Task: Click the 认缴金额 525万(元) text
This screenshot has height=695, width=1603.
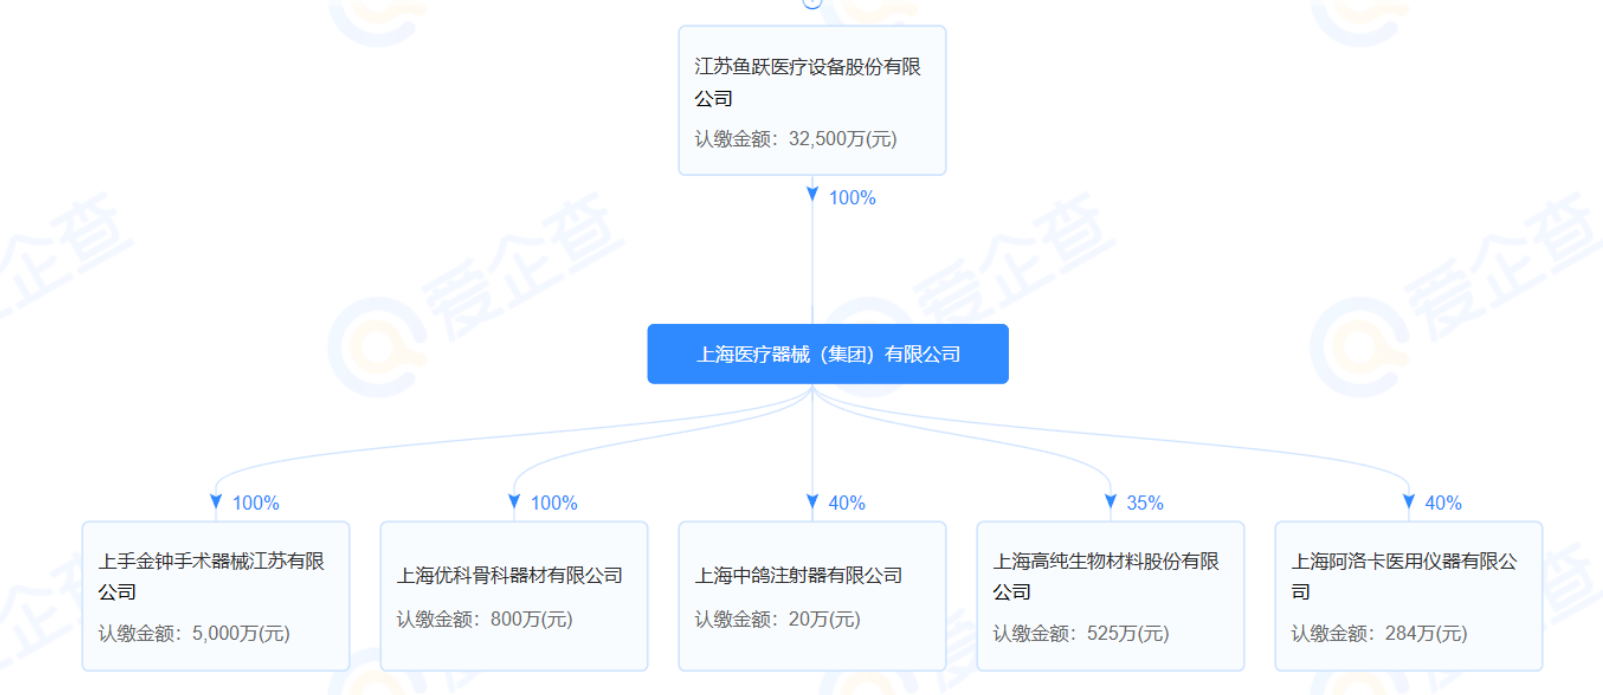Action: click(x=1081, y=633)
